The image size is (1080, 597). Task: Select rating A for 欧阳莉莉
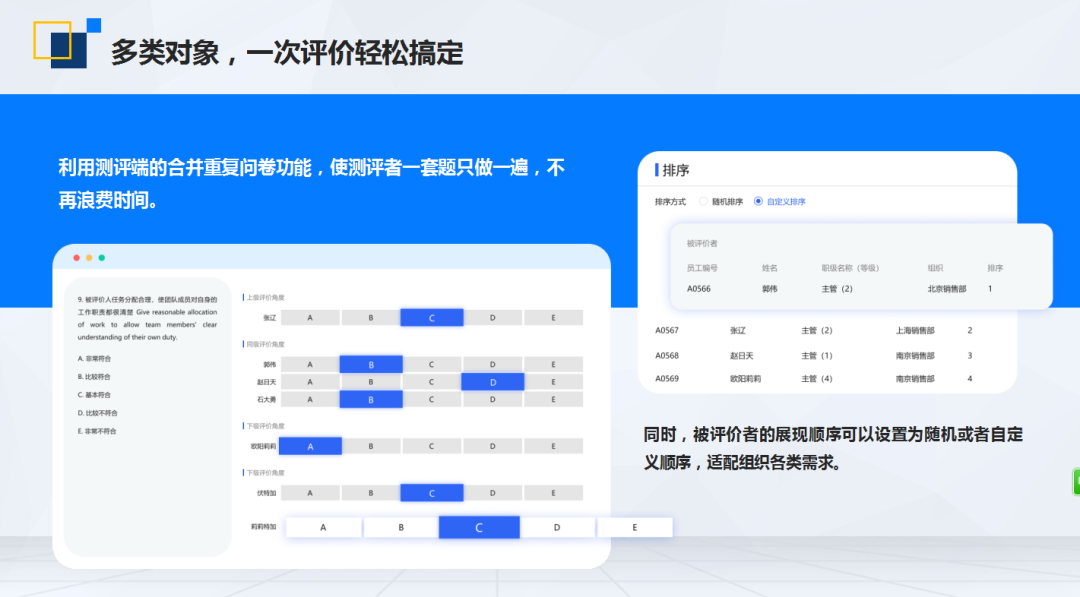(310, 445)
